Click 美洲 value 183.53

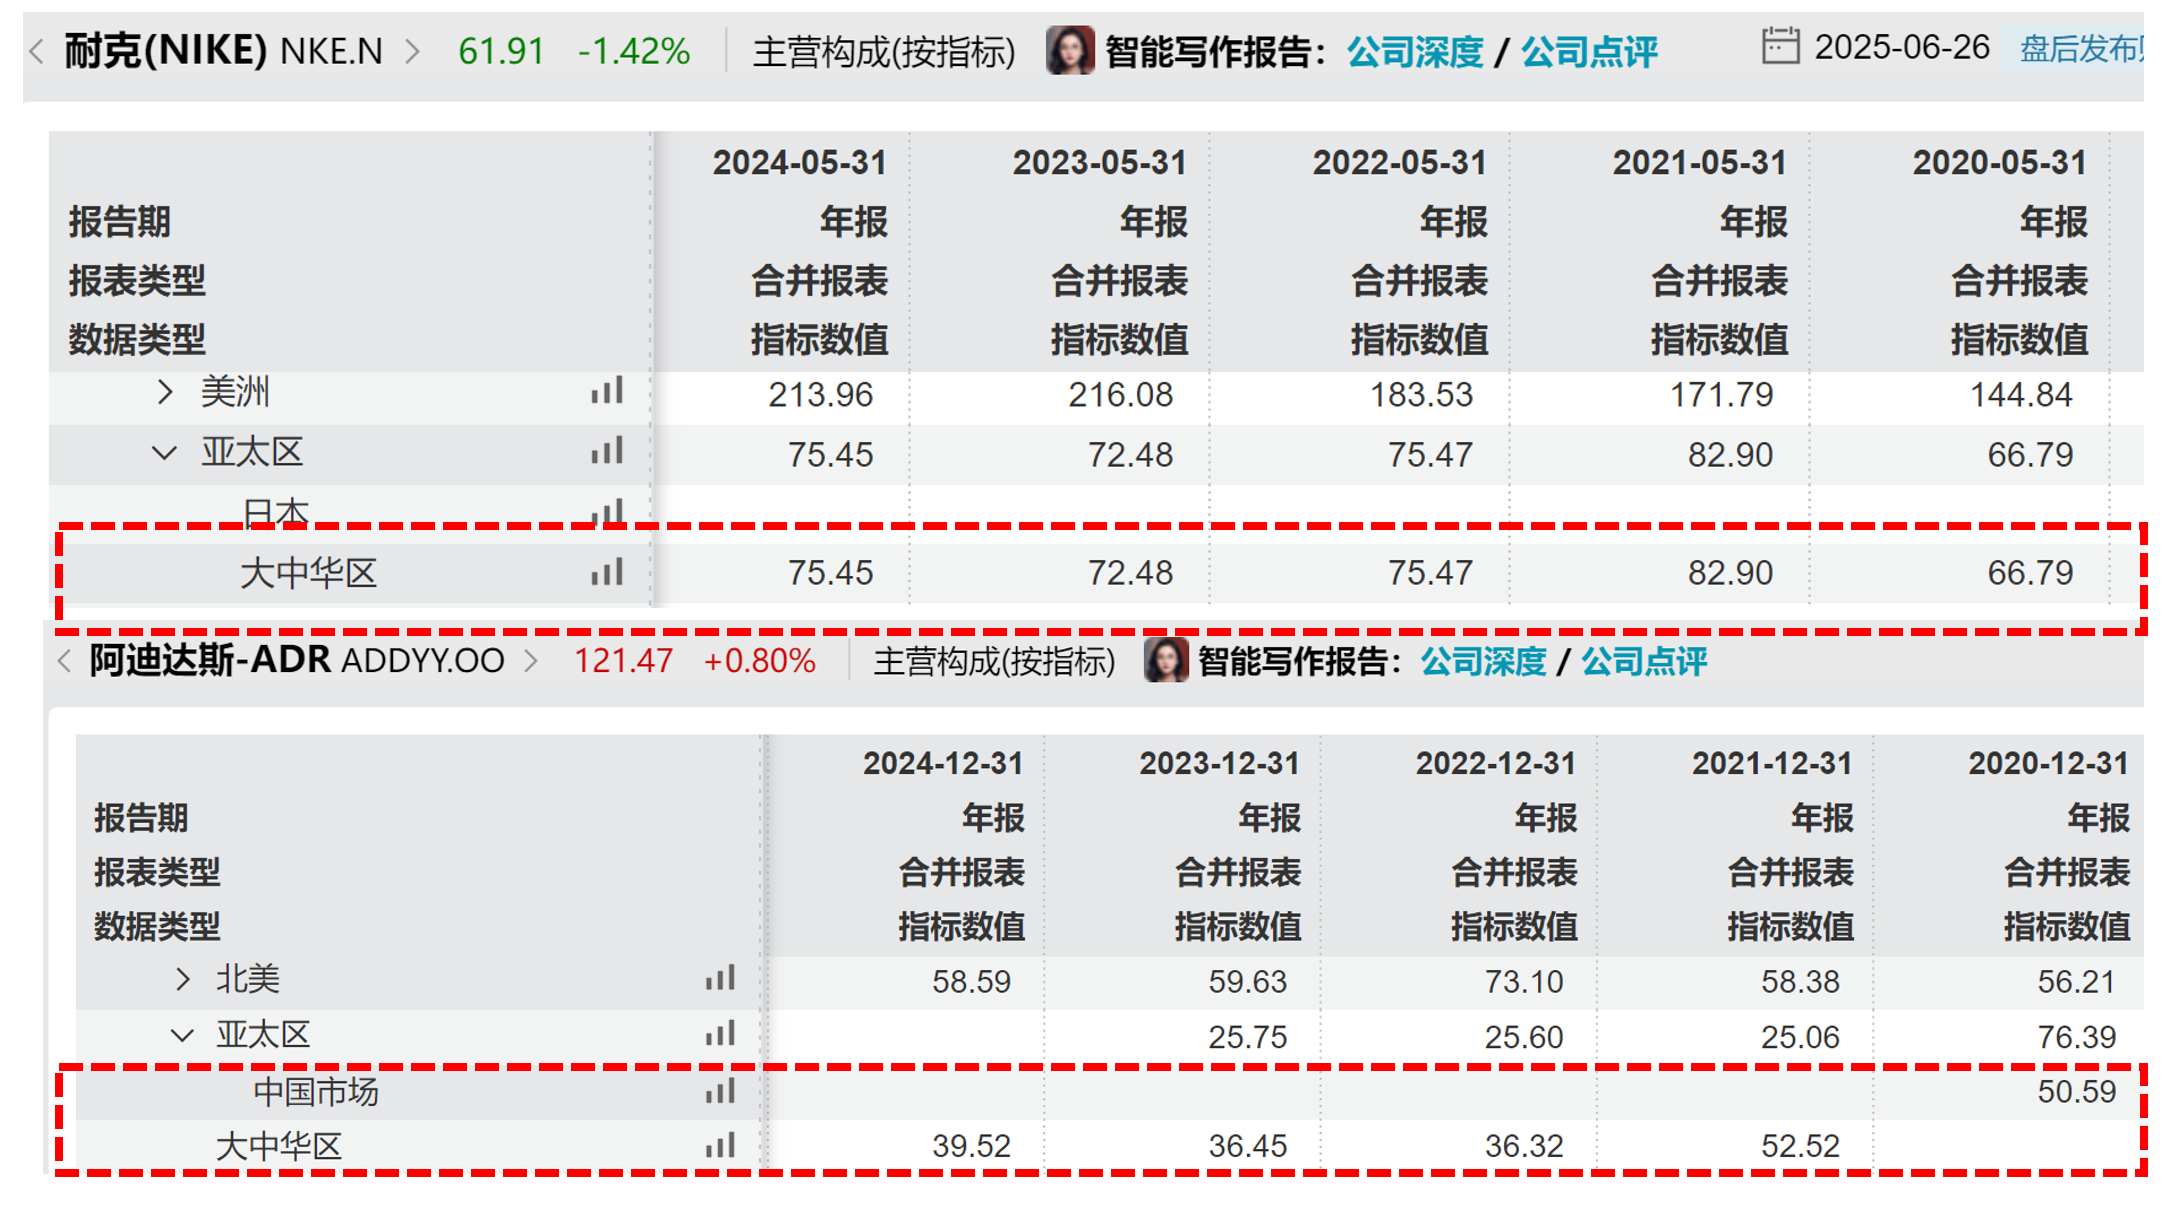[1421, 395]
